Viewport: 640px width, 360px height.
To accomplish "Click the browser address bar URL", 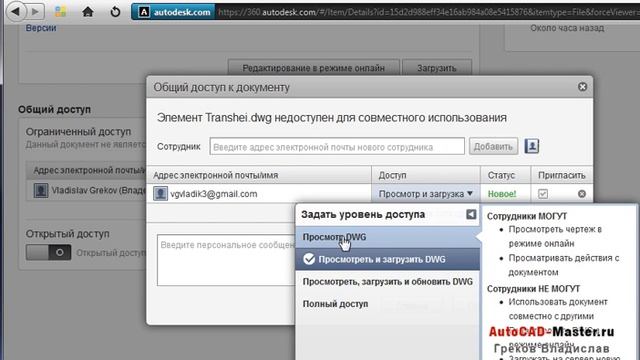I will tap(427, 12).
